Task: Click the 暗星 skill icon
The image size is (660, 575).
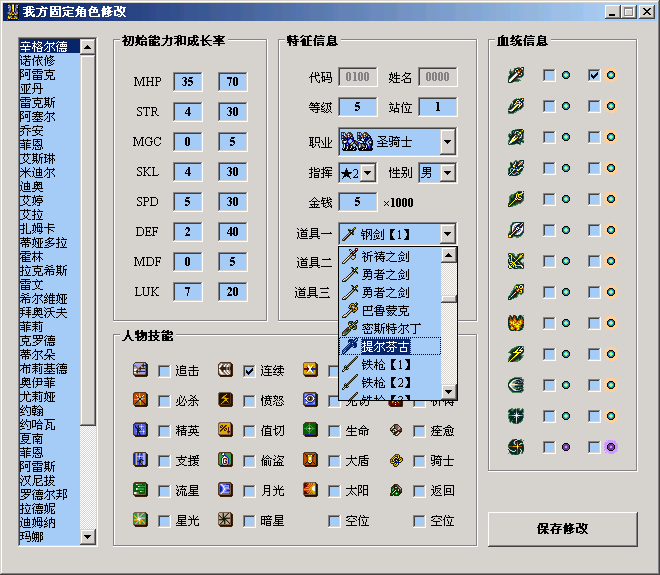Action: click(225, 519)
